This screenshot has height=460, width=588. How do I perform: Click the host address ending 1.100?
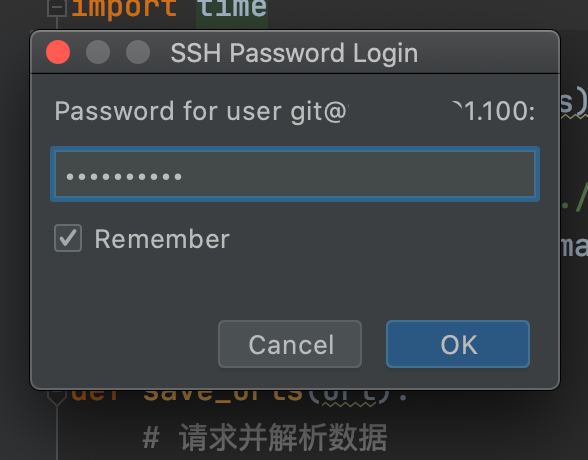pyautogui.click(x=494, y=112)
